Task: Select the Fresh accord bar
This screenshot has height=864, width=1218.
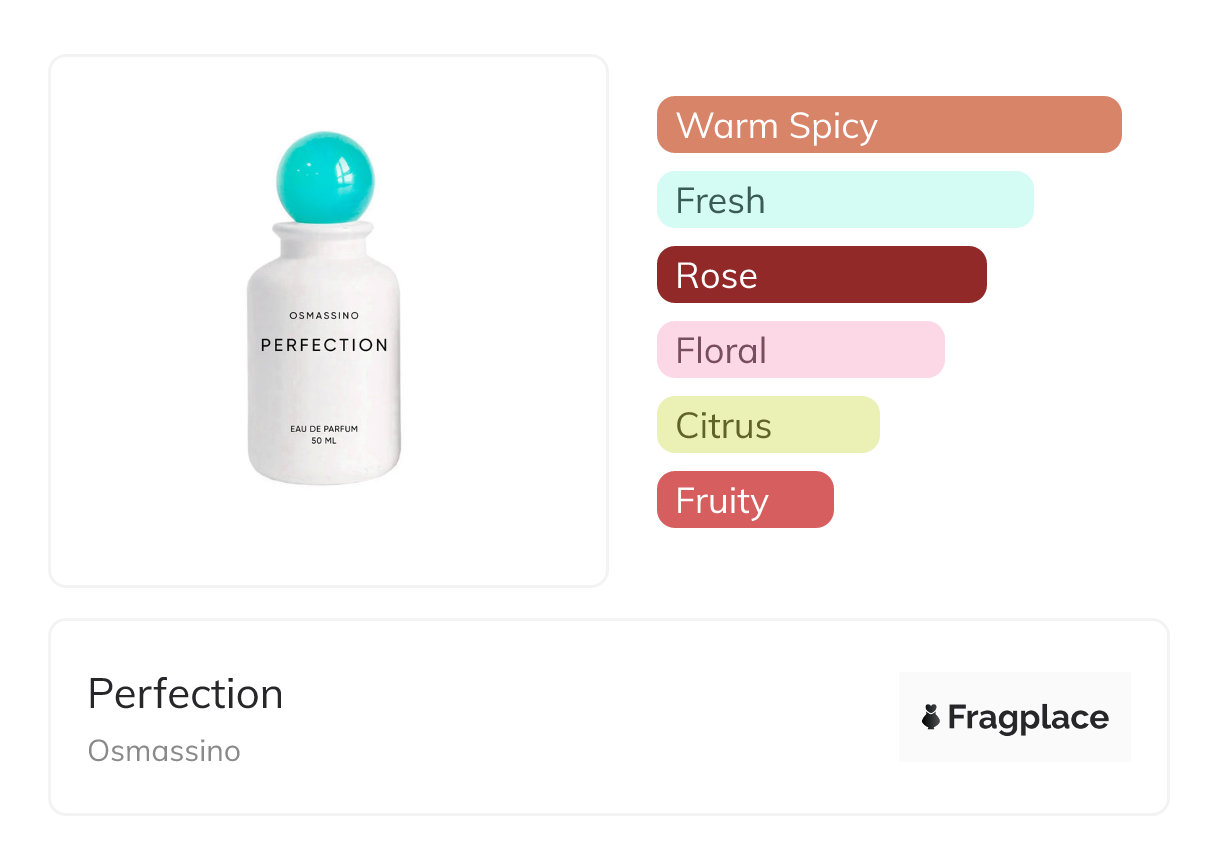Action: coord(844,200)
